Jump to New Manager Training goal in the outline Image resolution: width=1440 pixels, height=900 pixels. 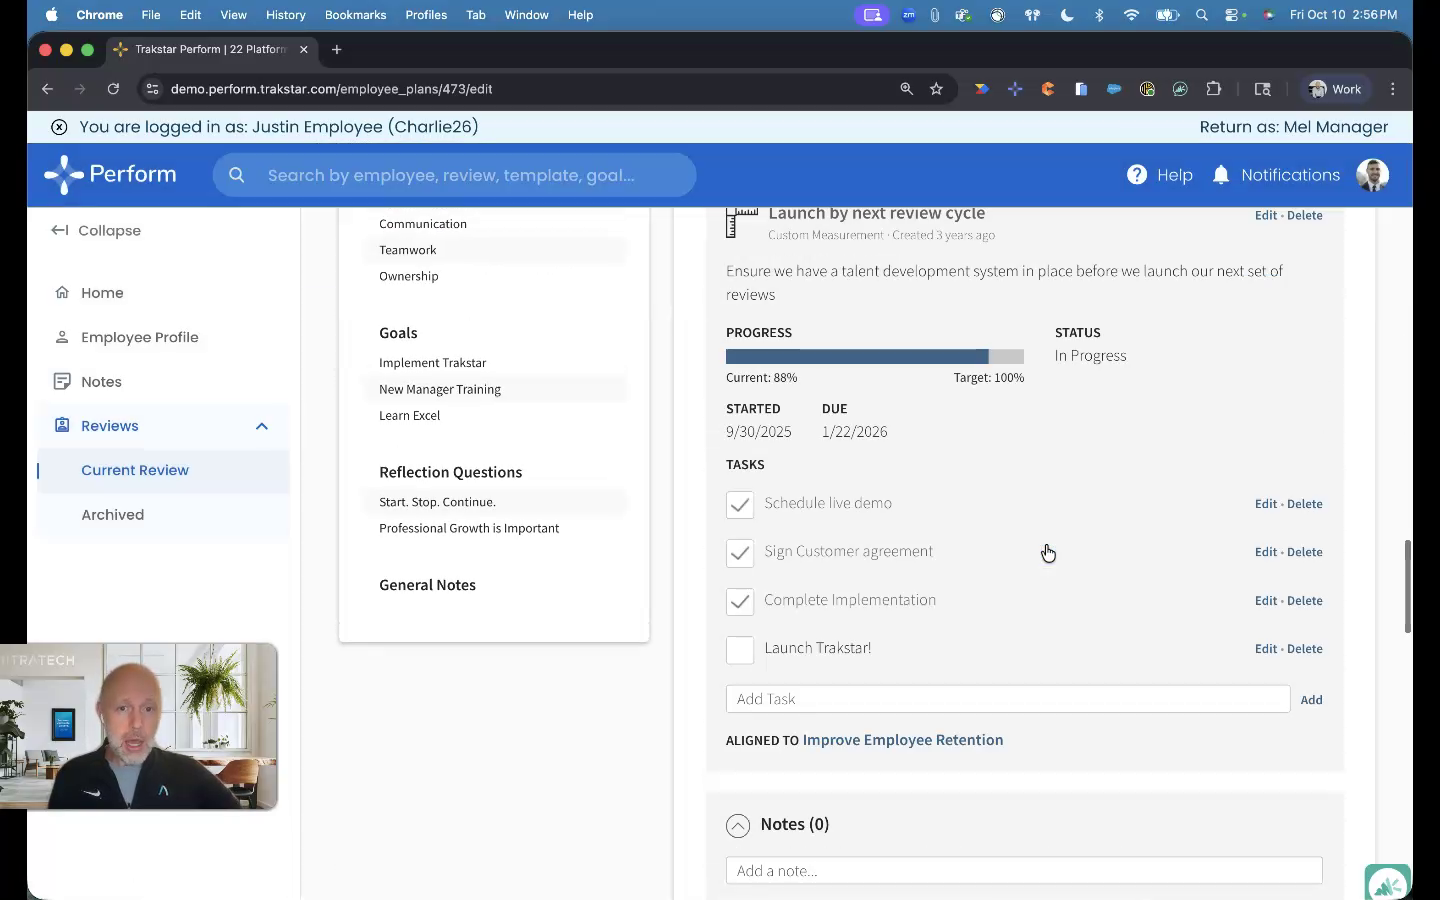[x=440, y=389]
